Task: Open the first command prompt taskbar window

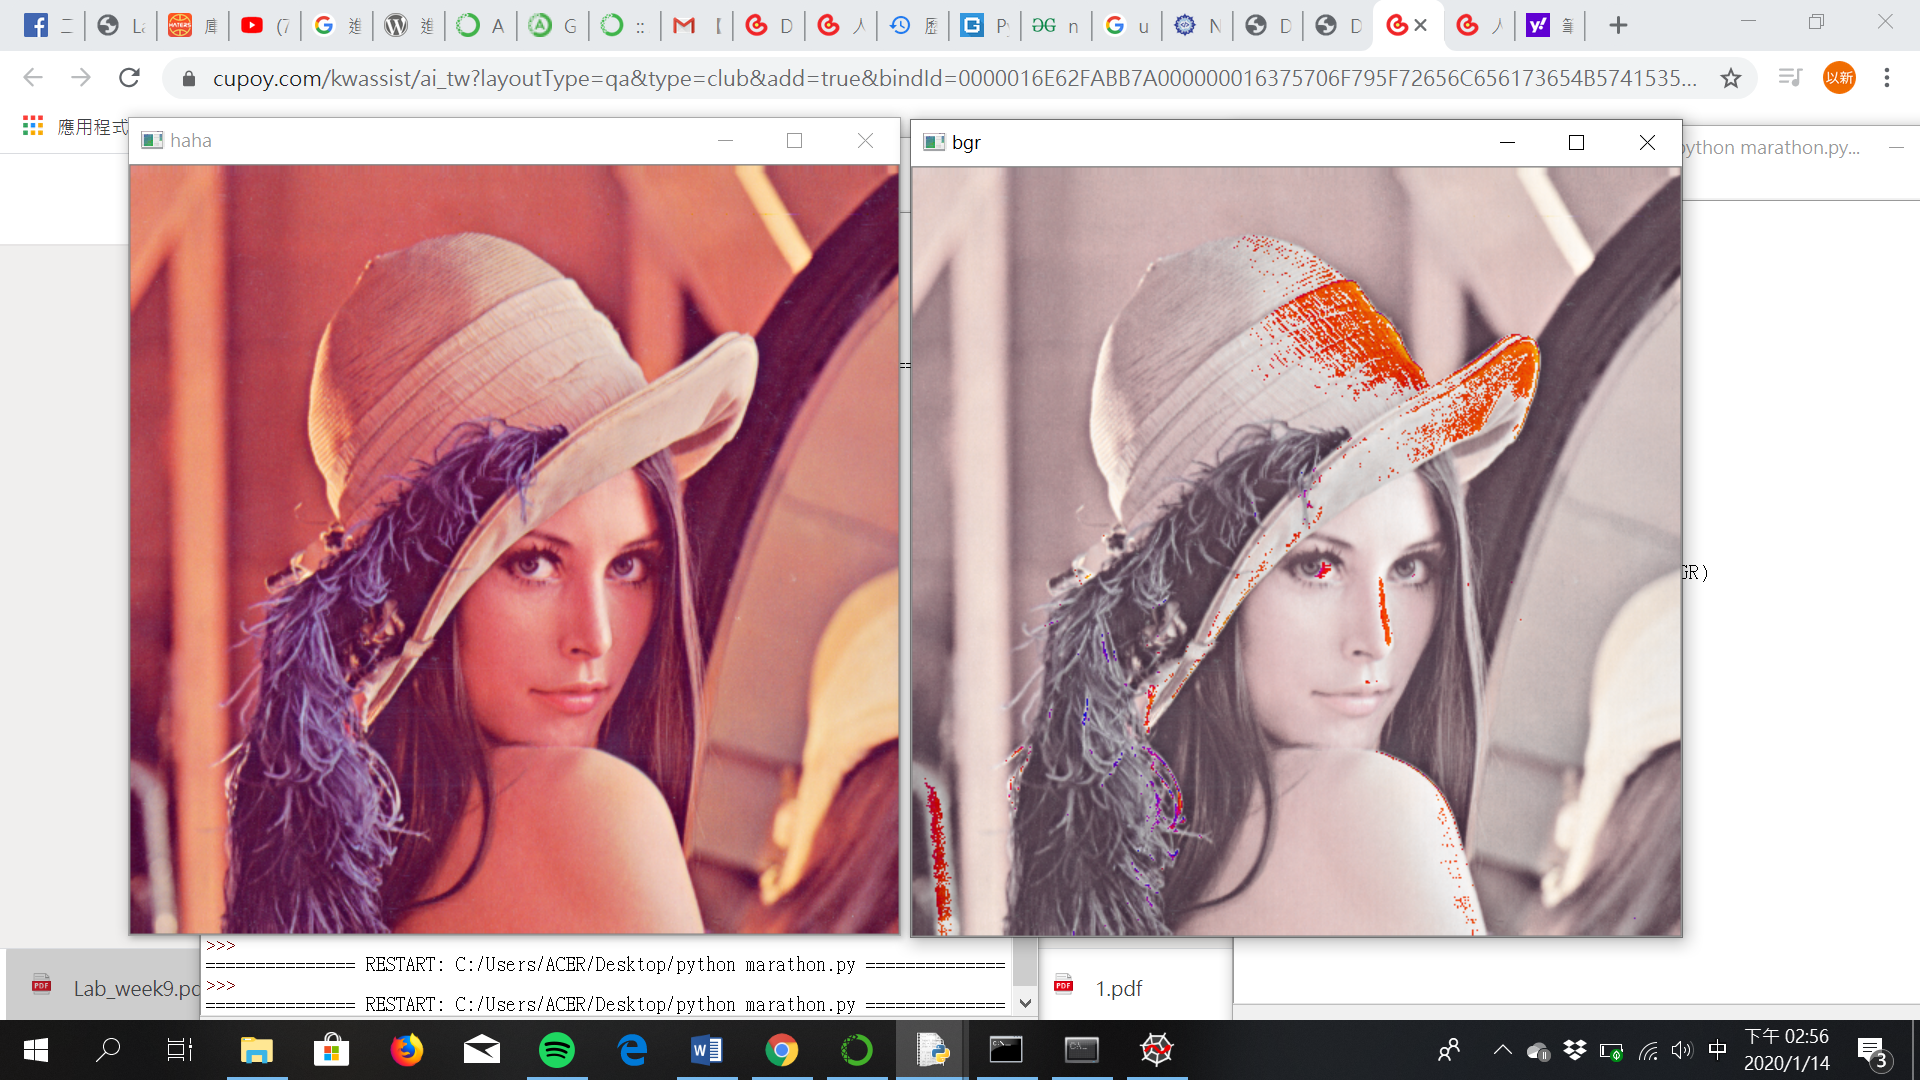Action: pos(1006,1050)
